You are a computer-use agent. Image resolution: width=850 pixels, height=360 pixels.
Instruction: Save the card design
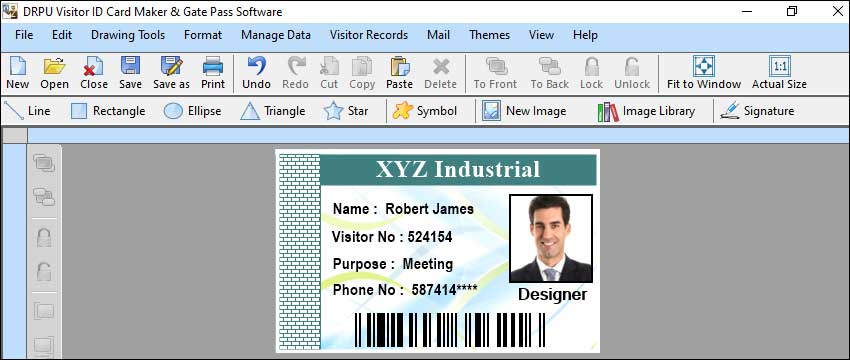[x=130, y=73]
